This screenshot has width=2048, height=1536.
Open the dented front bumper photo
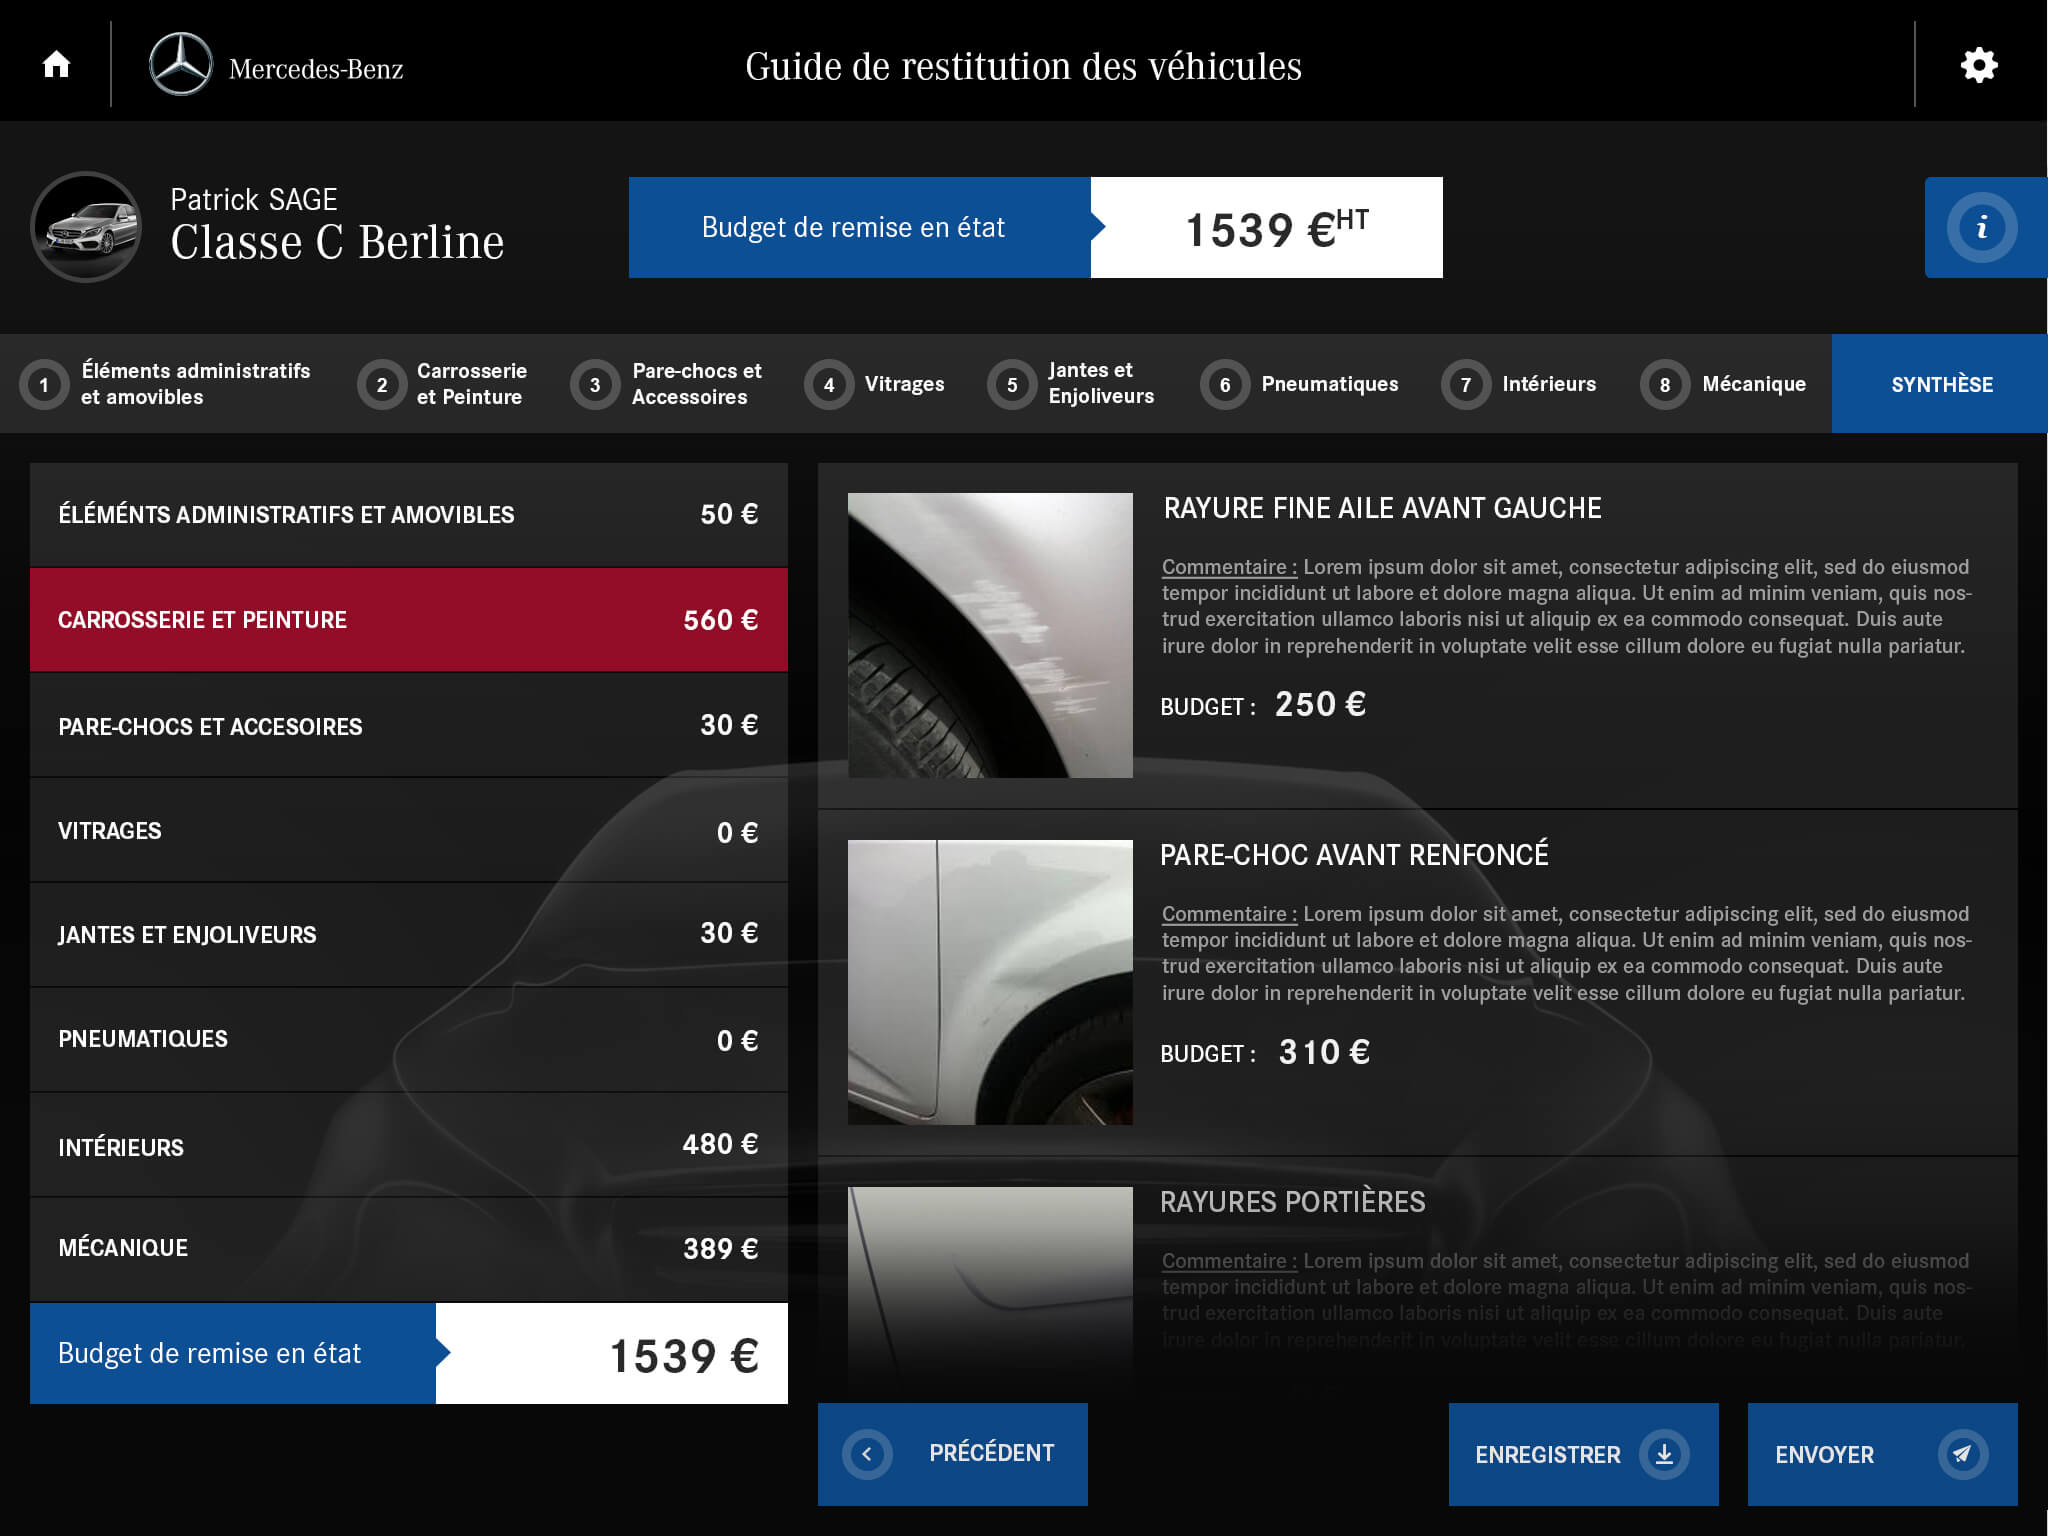990,982
